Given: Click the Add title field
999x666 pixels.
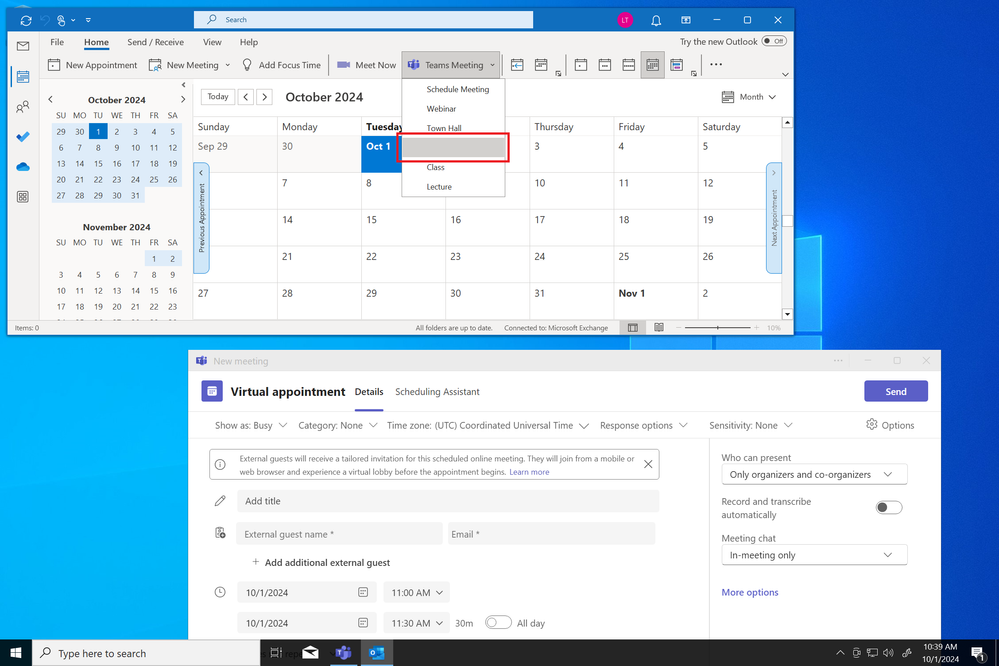Looking at the screenshot, I should pyautogui.click(x=448, y=501).
